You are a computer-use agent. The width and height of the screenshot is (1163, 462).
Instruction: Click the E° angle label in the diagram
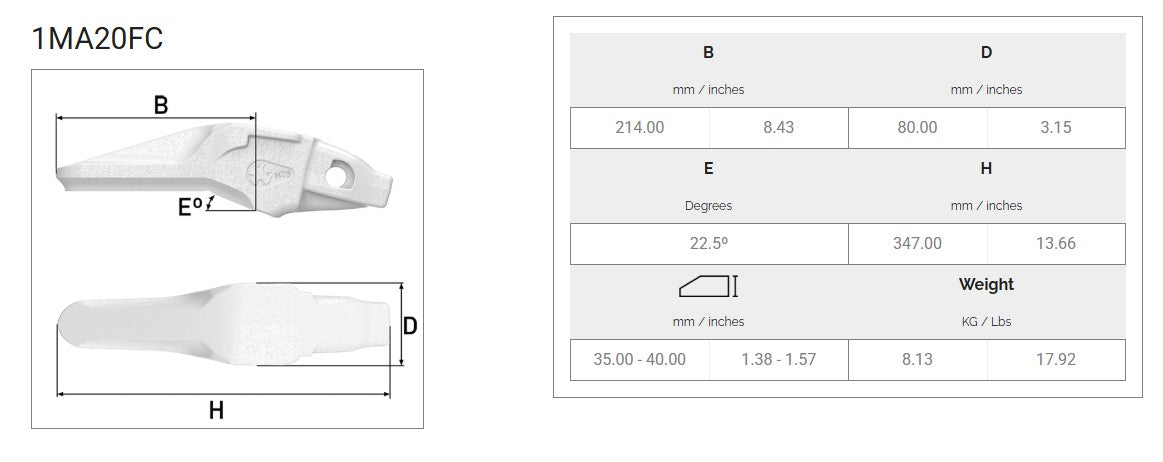pos(190,206)
